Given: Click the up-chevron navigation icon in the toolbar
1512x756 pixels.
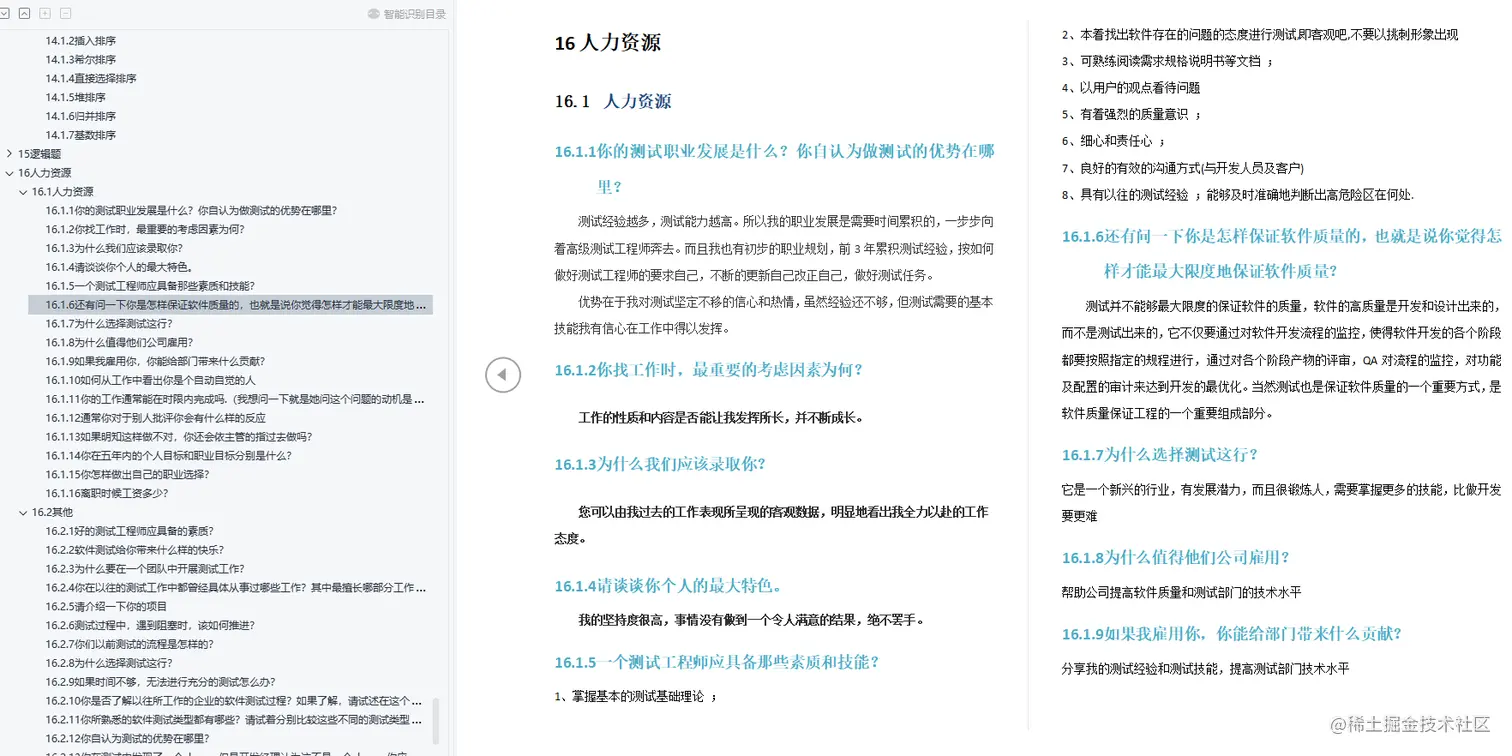Looking at the screenshot, I should 24,13.
